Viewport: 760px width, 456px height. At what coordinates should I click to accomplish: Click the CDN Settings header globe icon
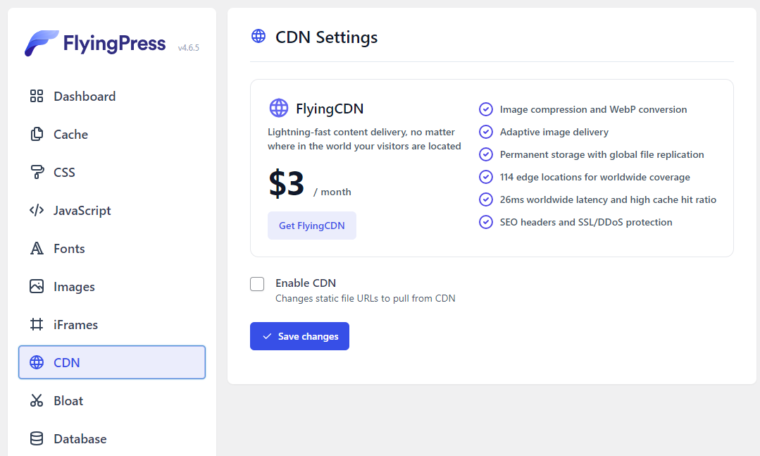(258, 36)
